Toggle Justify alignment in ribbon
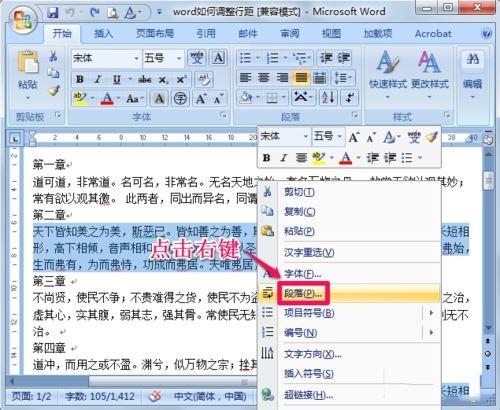Screen dimensions: 500x410 pos(301,78)
